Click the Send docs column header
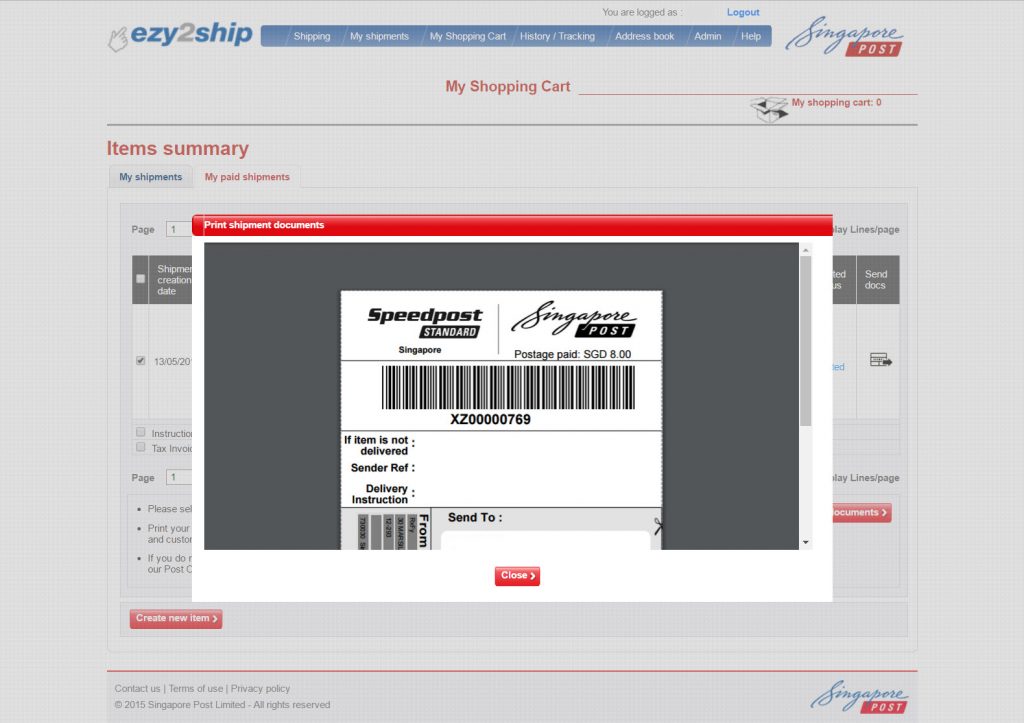This screenshot has height=723, width=1024. [x=878, y=280]
